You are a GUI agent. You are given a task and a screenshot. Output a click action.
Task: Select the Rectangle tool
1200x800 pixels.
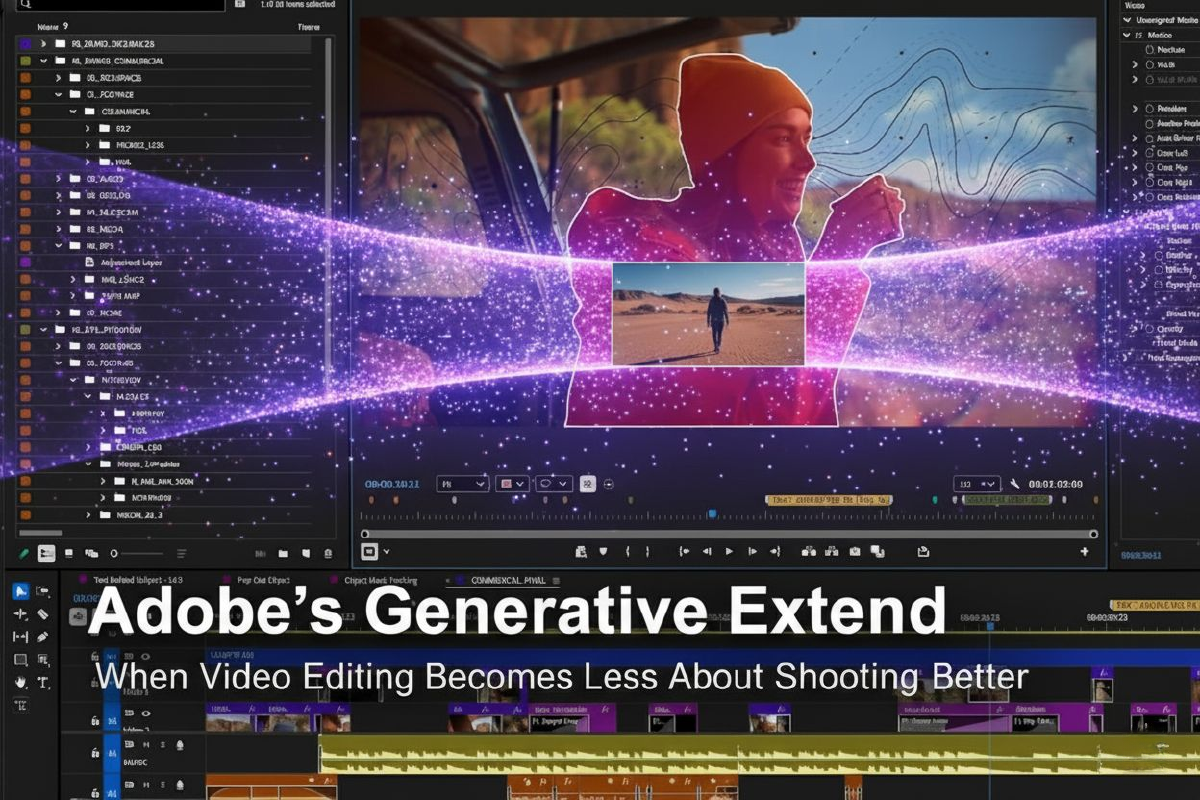click(x=20, y=660)
